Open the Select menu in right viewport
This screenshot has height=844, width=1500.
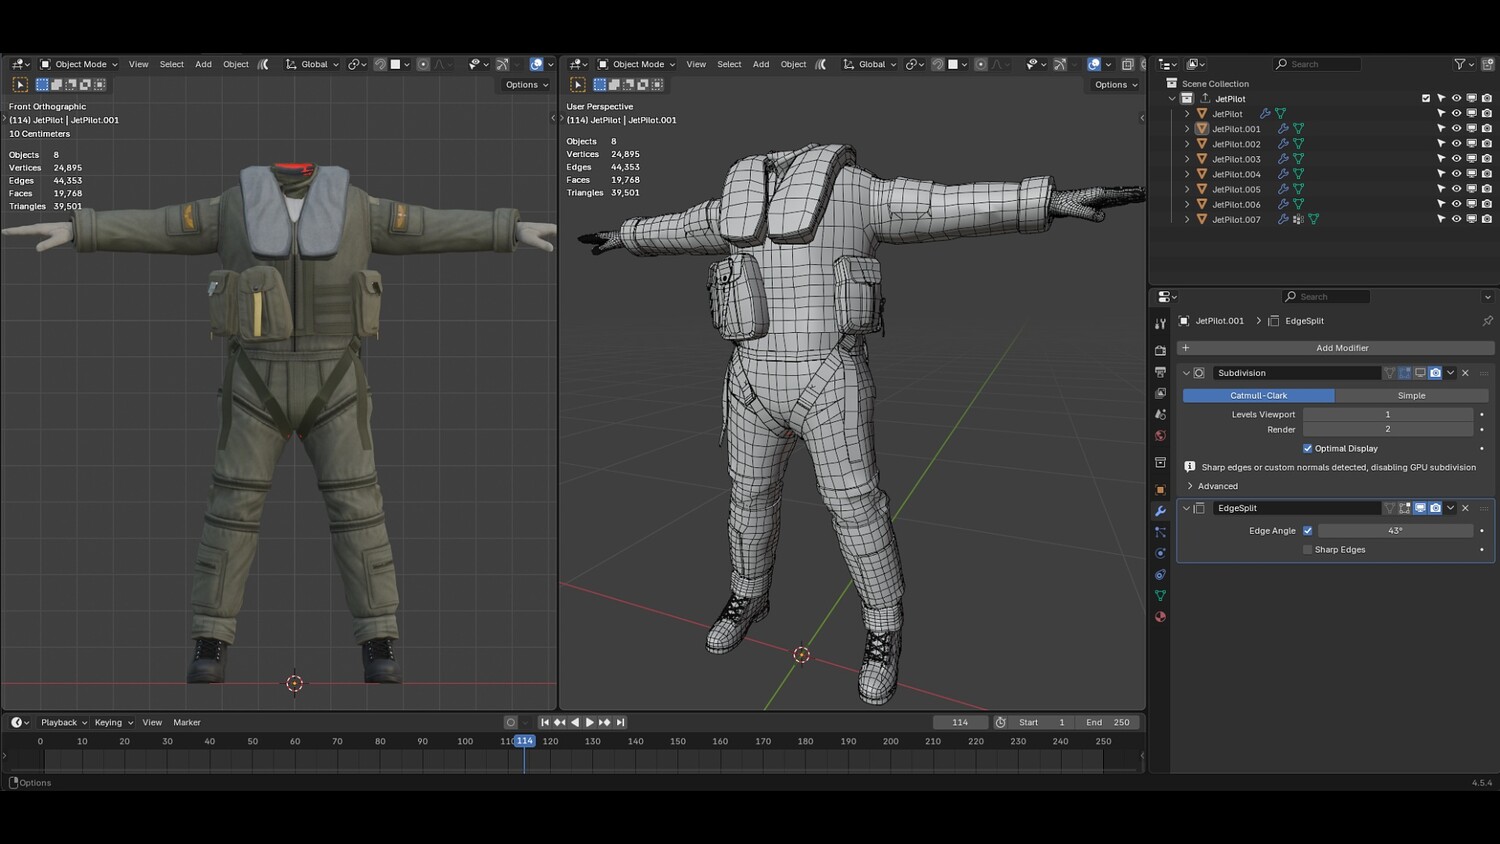pyautogui.click(x=729, y=64)
